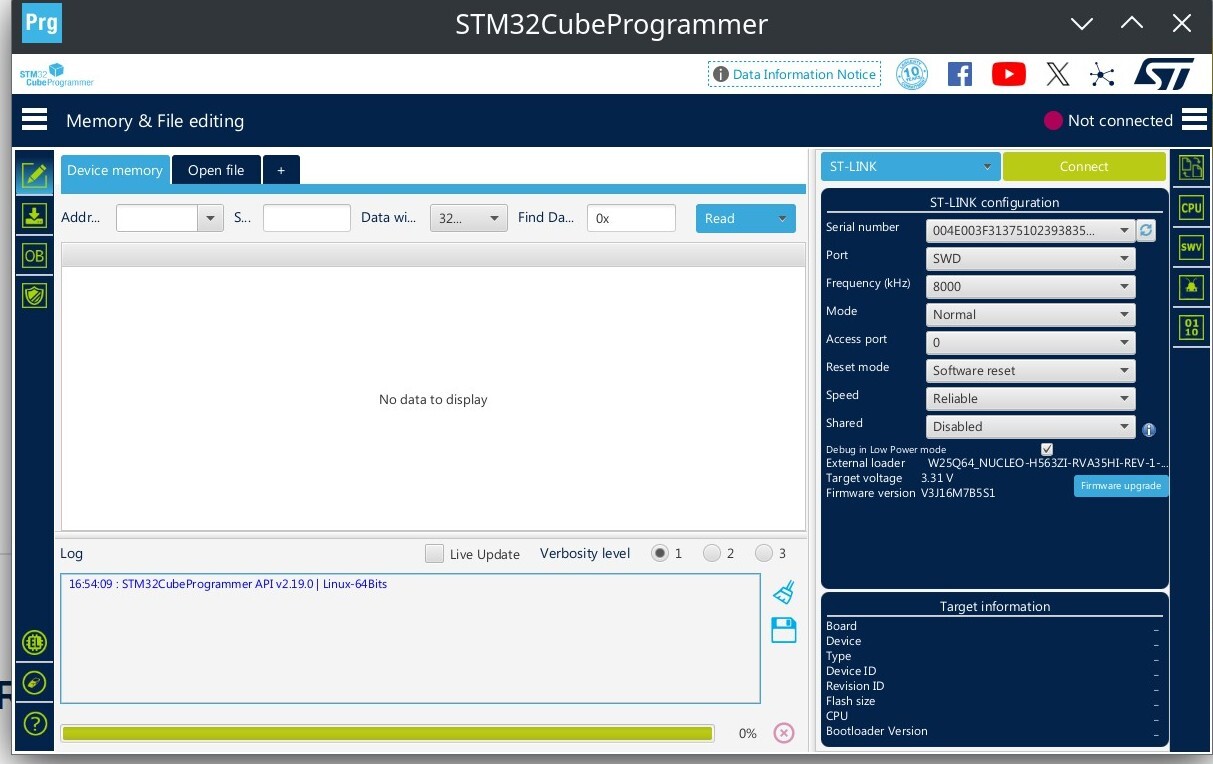Open the ST-LINK interface selector
This screenshot has width=1213, height=764.
(908, 166)
